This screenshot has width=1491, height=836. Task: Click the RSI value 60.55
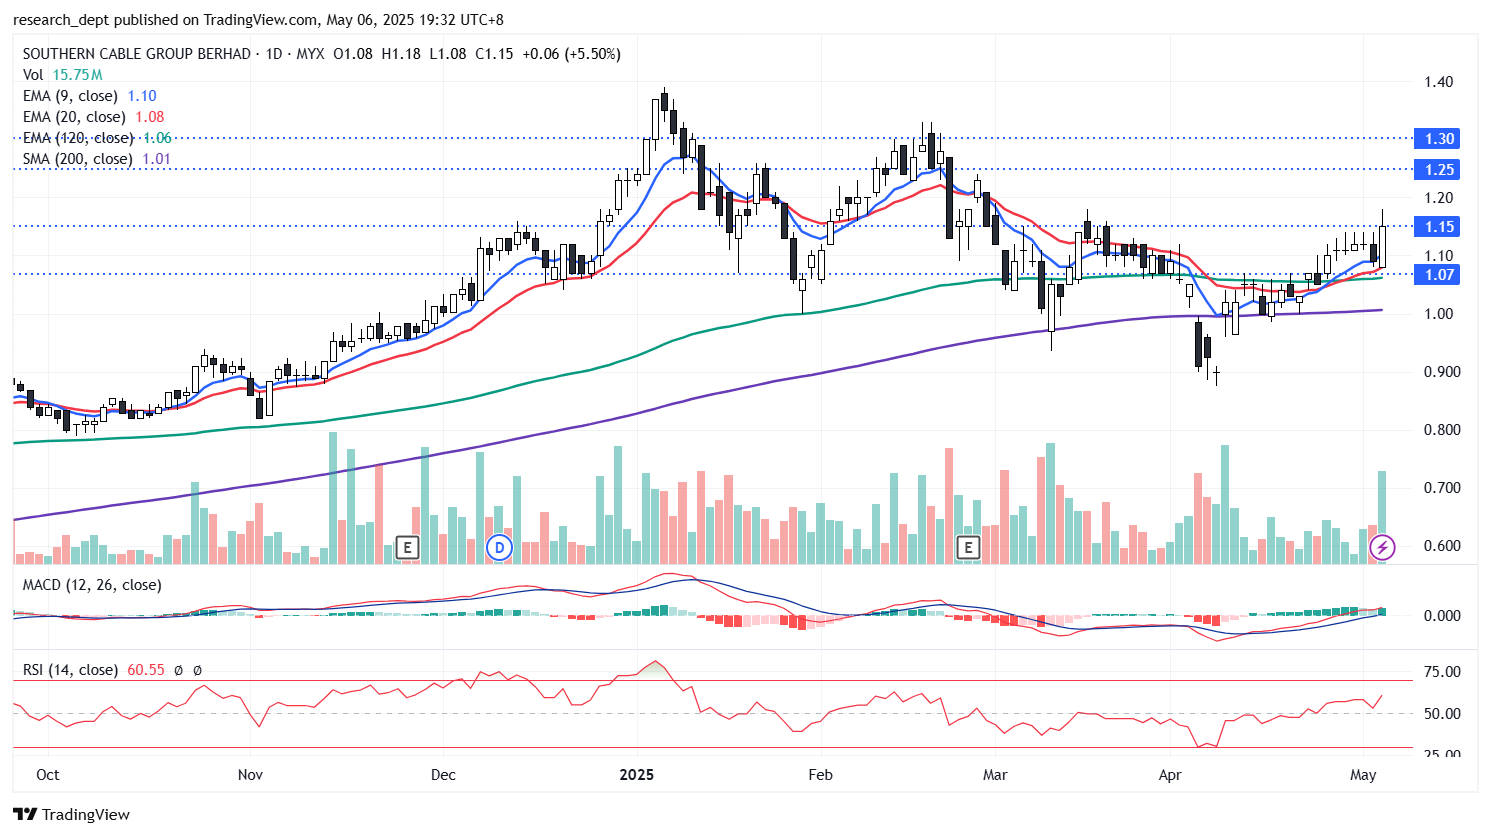(x=146, y=670)
